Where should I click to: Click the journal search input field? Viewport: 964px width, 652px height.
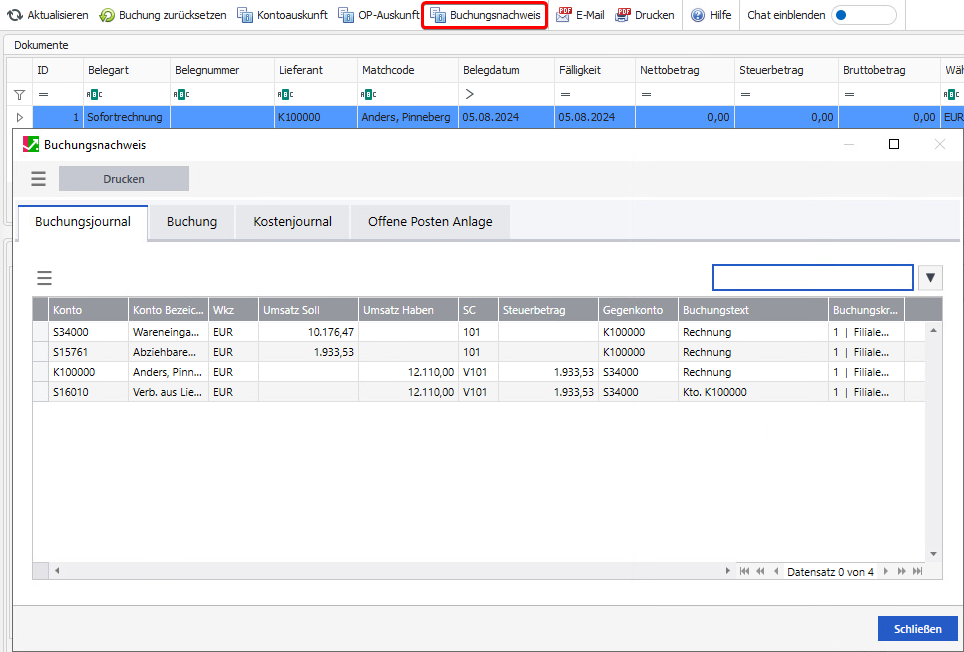pos(812,277)
